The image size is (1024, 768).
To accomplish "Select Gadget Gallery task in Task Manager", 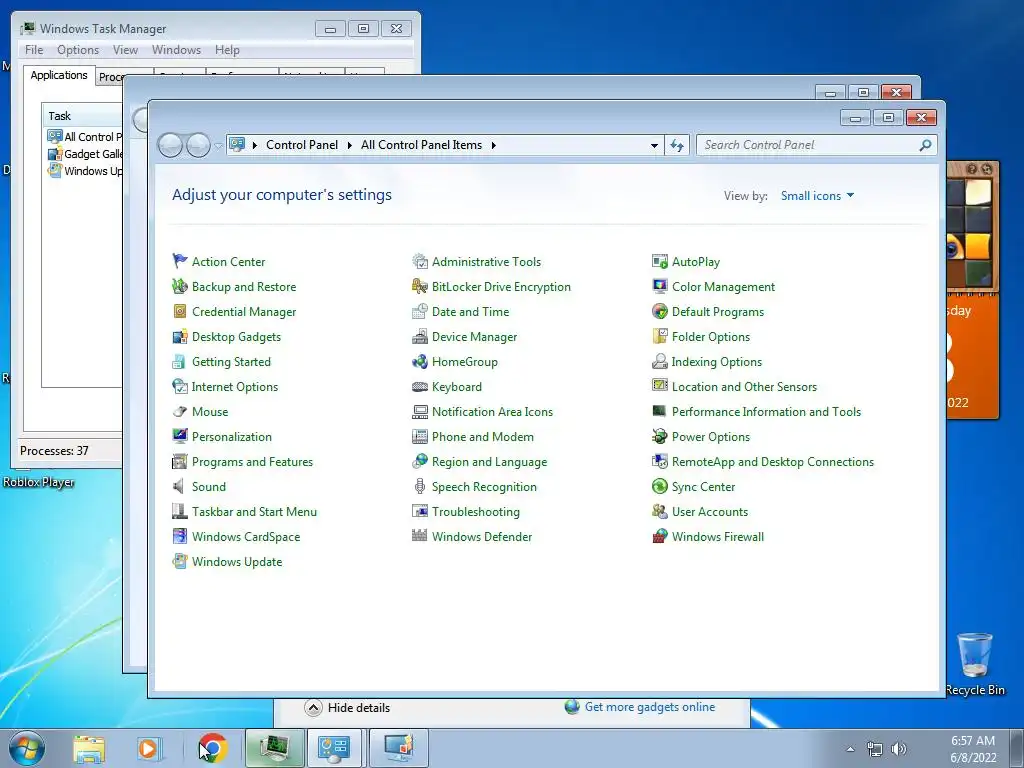I will [84, 154].
